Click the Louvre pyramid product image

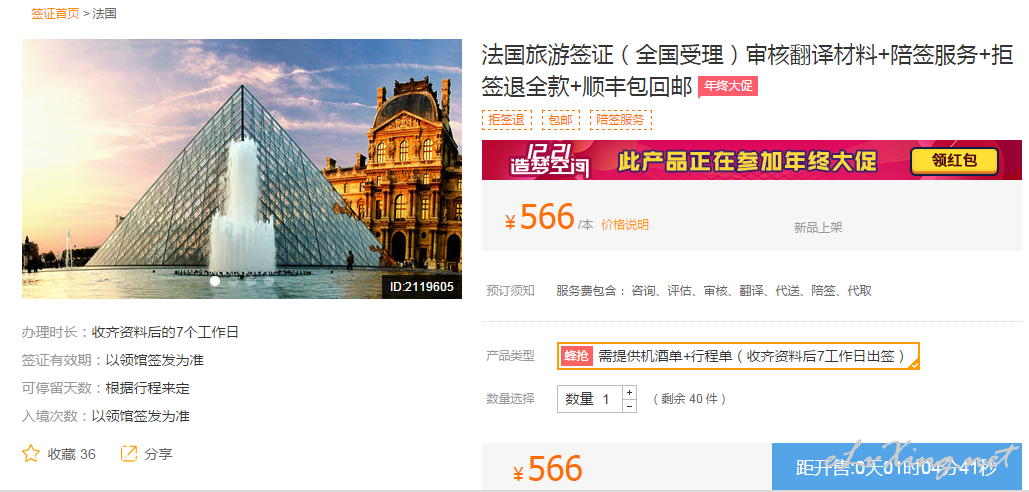(242, 169)
